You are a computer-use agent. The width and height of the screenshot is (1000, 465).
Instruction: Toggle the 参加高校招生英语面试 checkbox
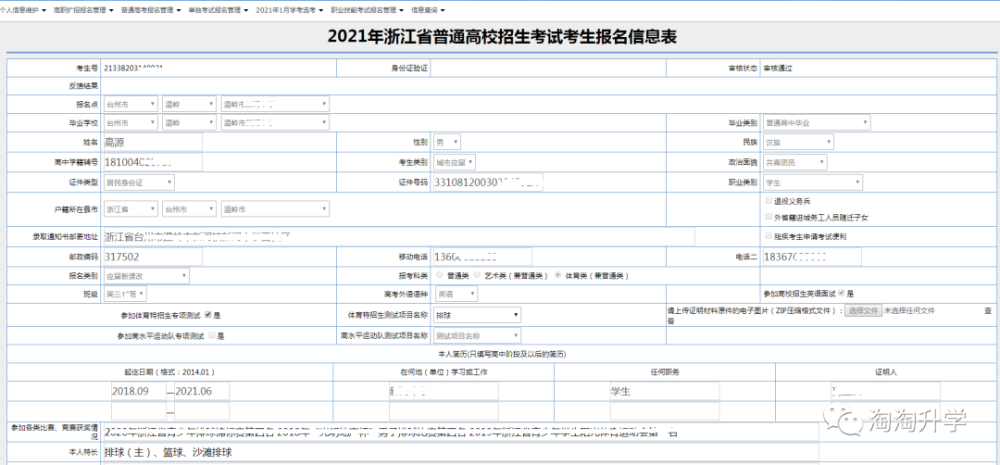point(841,293)
